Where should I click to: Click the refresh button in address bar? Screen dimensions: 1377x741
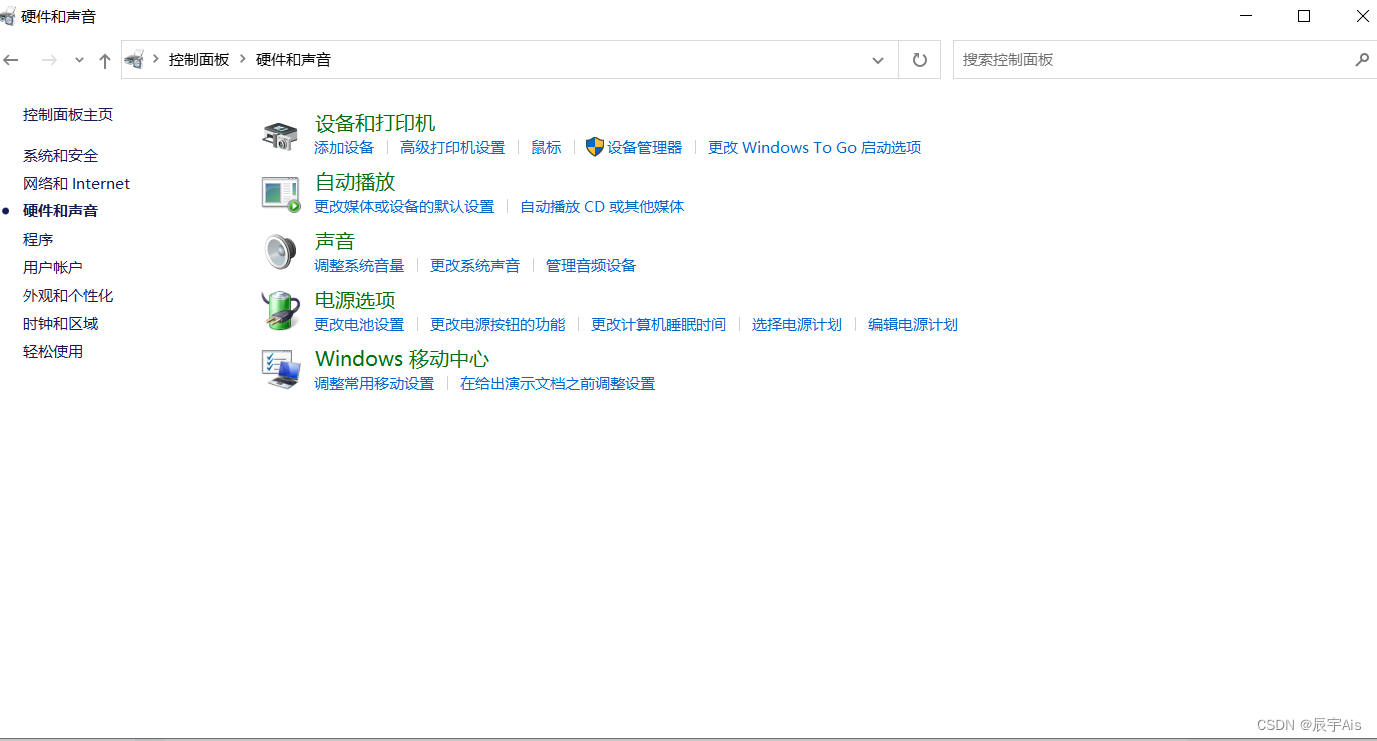point(920,60)
